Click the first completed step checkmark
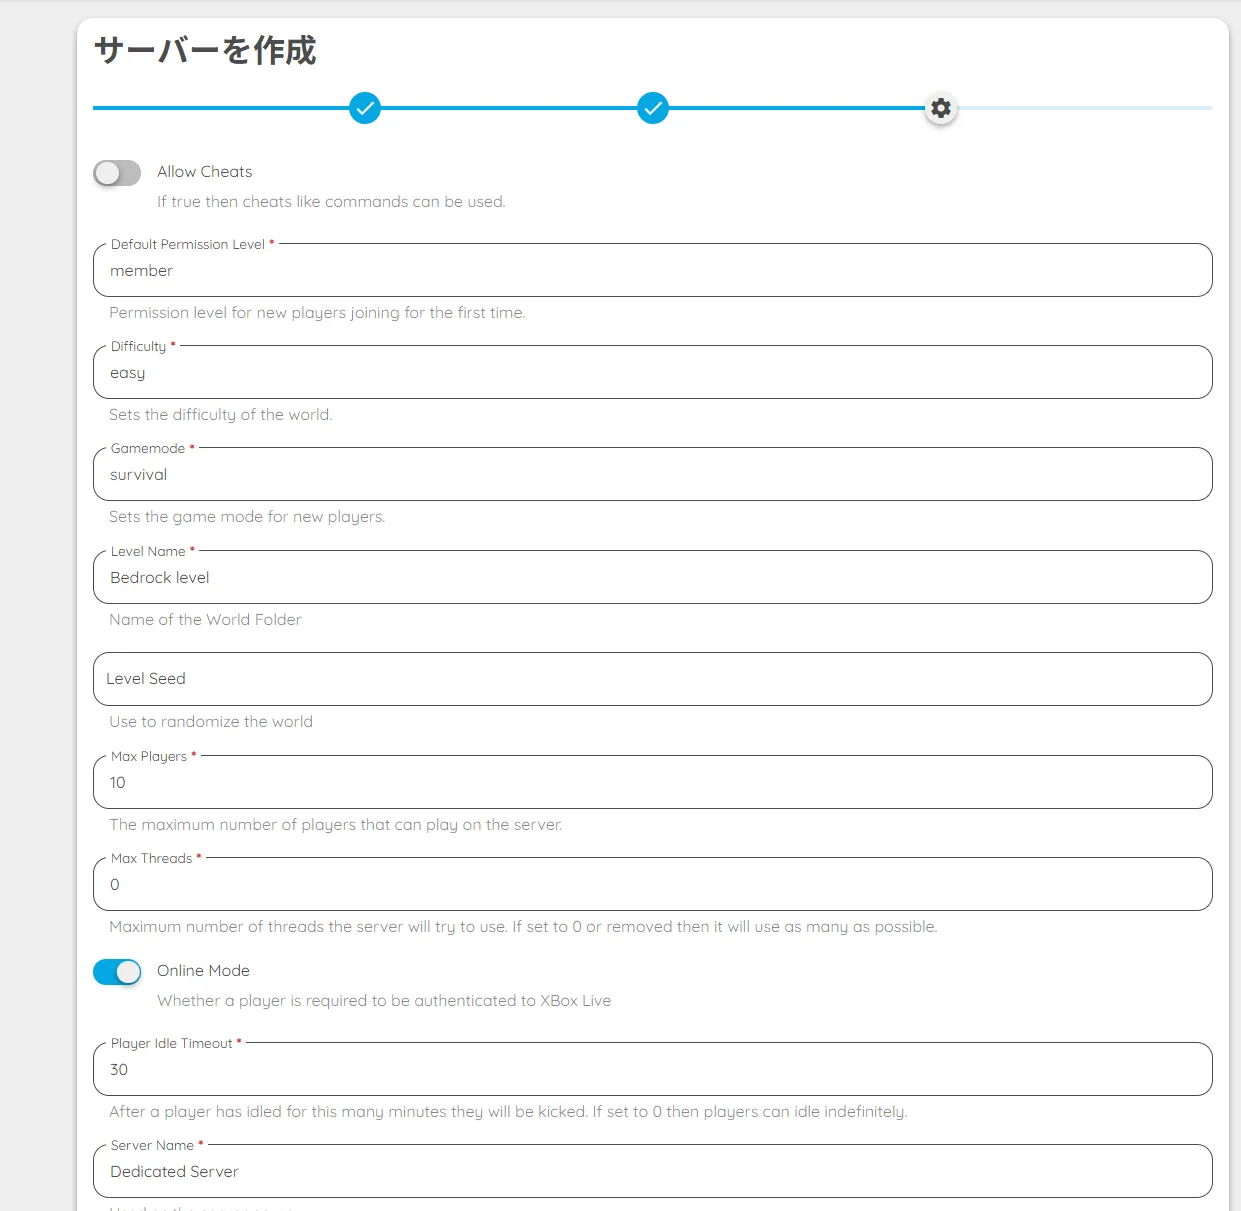This screenshot has width=1241, height=1211. point(365,108)
